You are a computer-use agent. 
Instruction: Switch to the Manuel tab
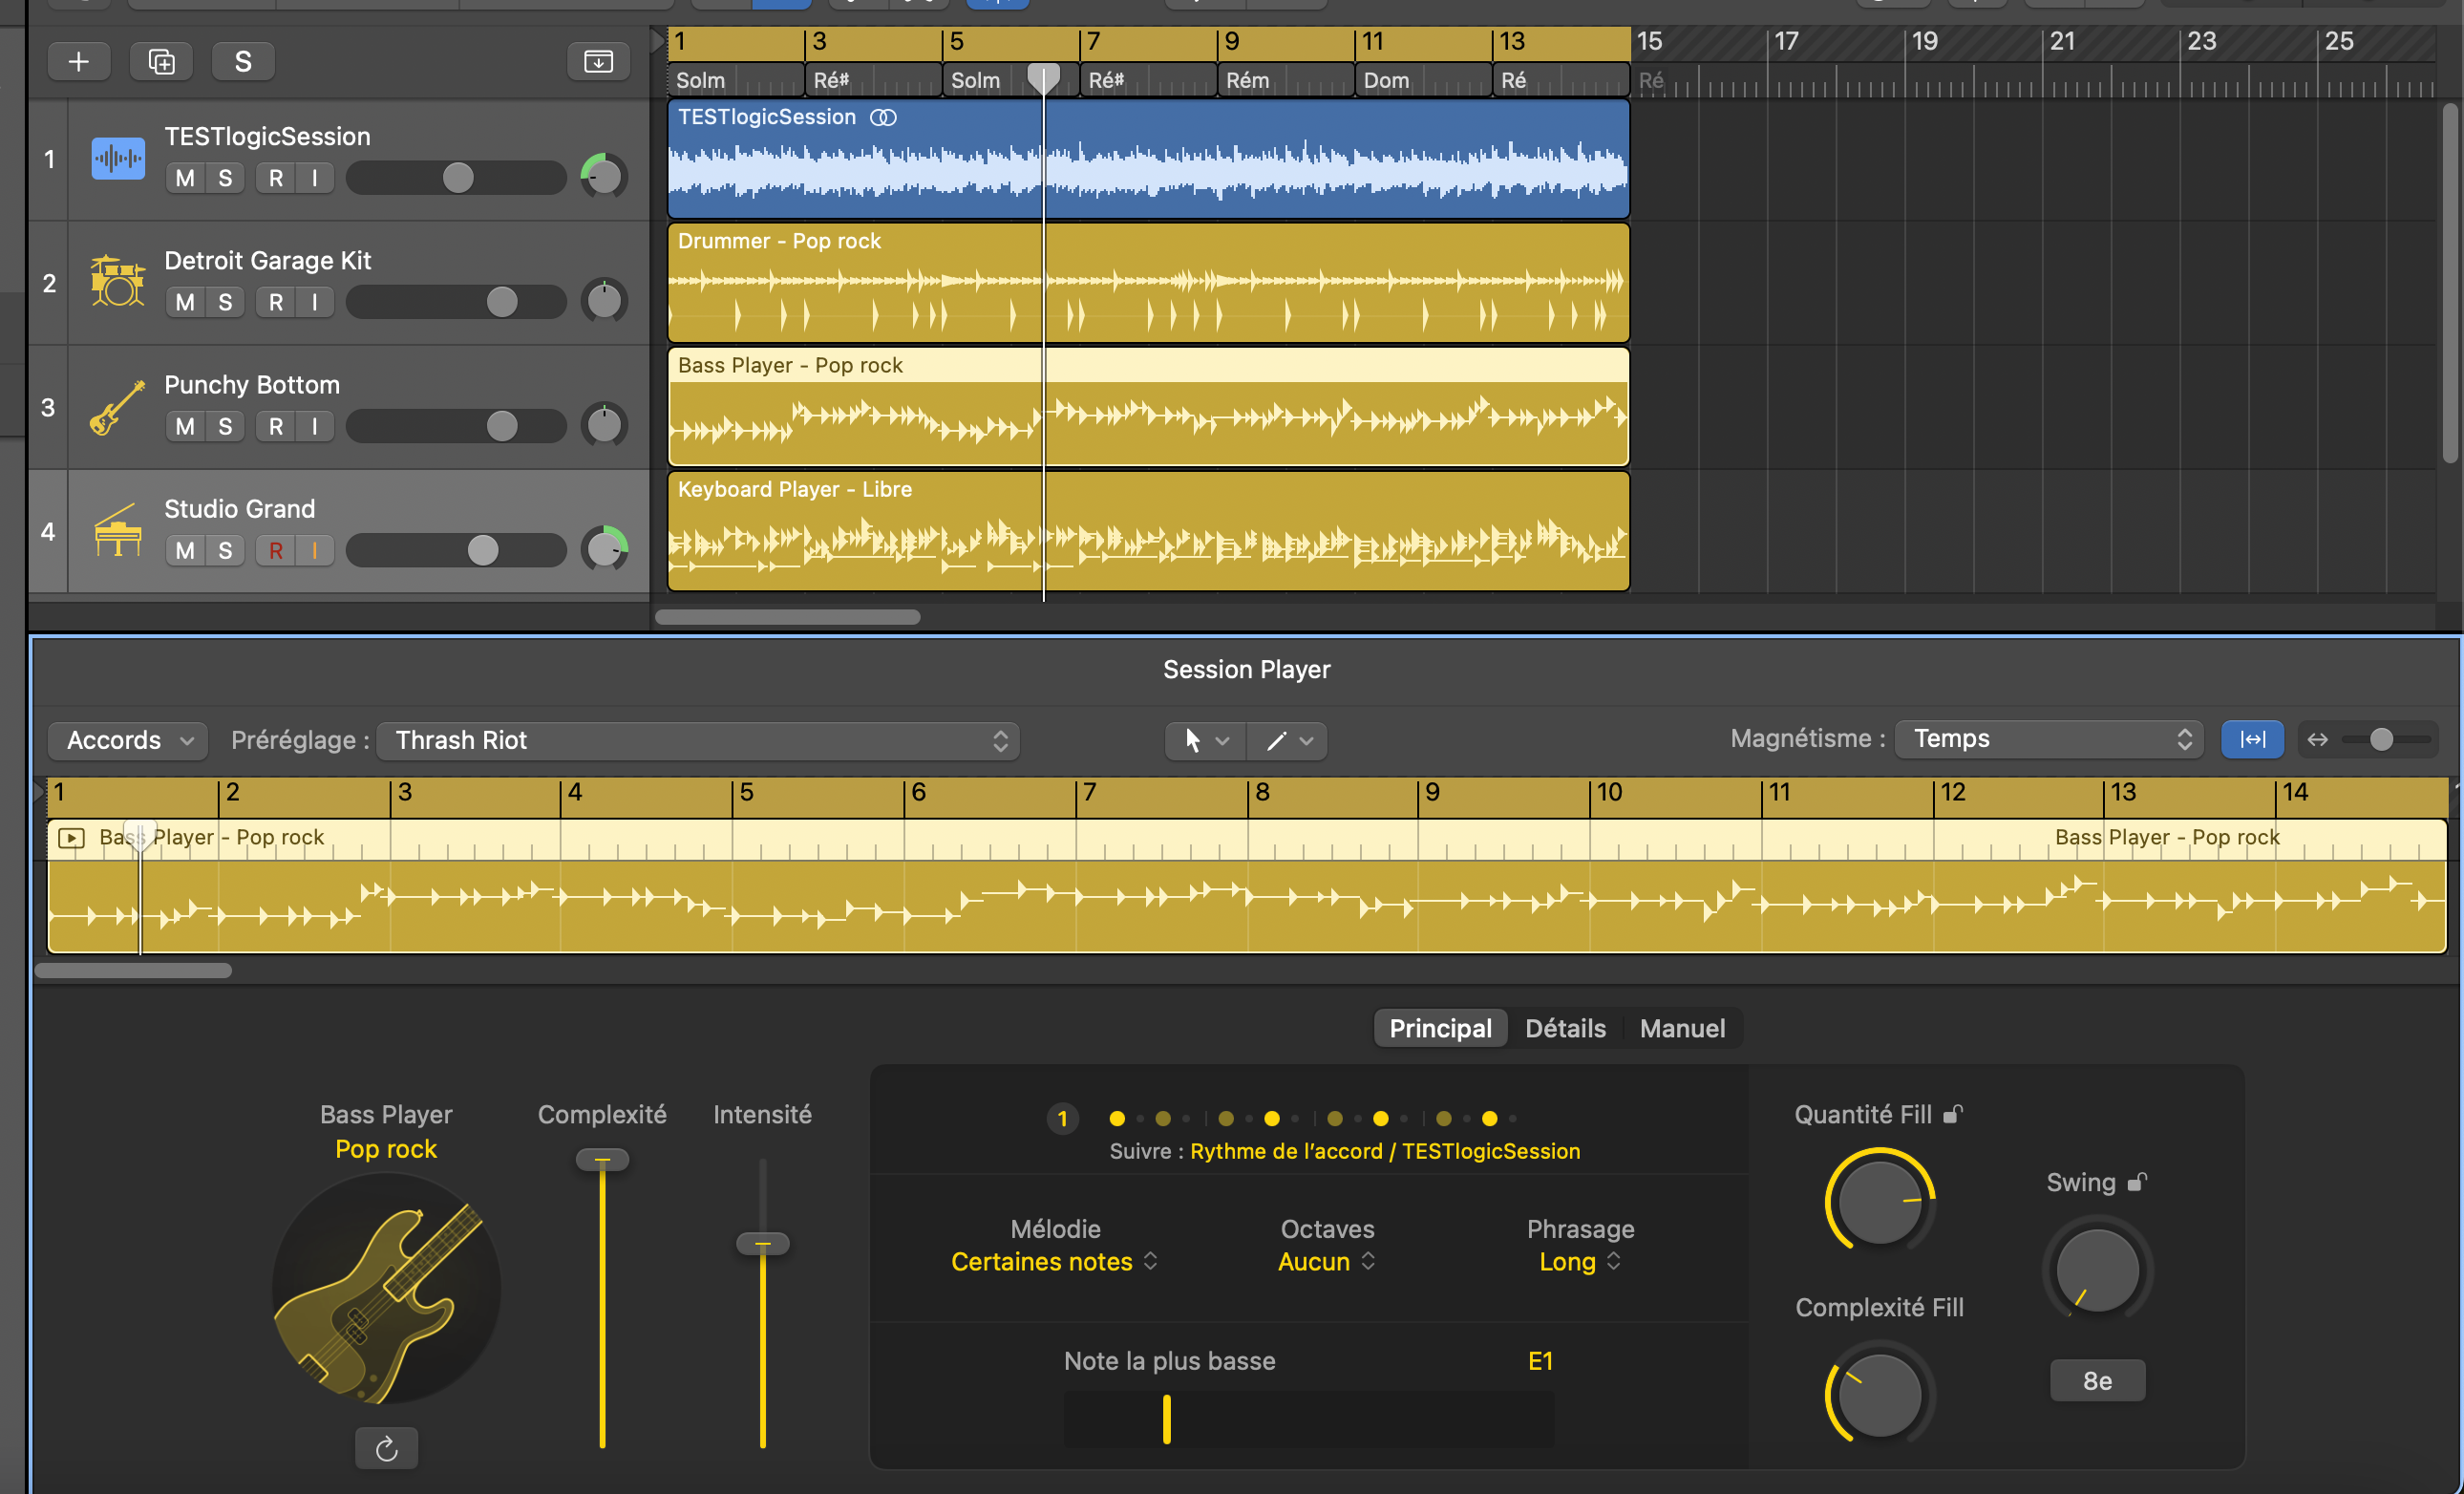(x=1681, y=1027)
